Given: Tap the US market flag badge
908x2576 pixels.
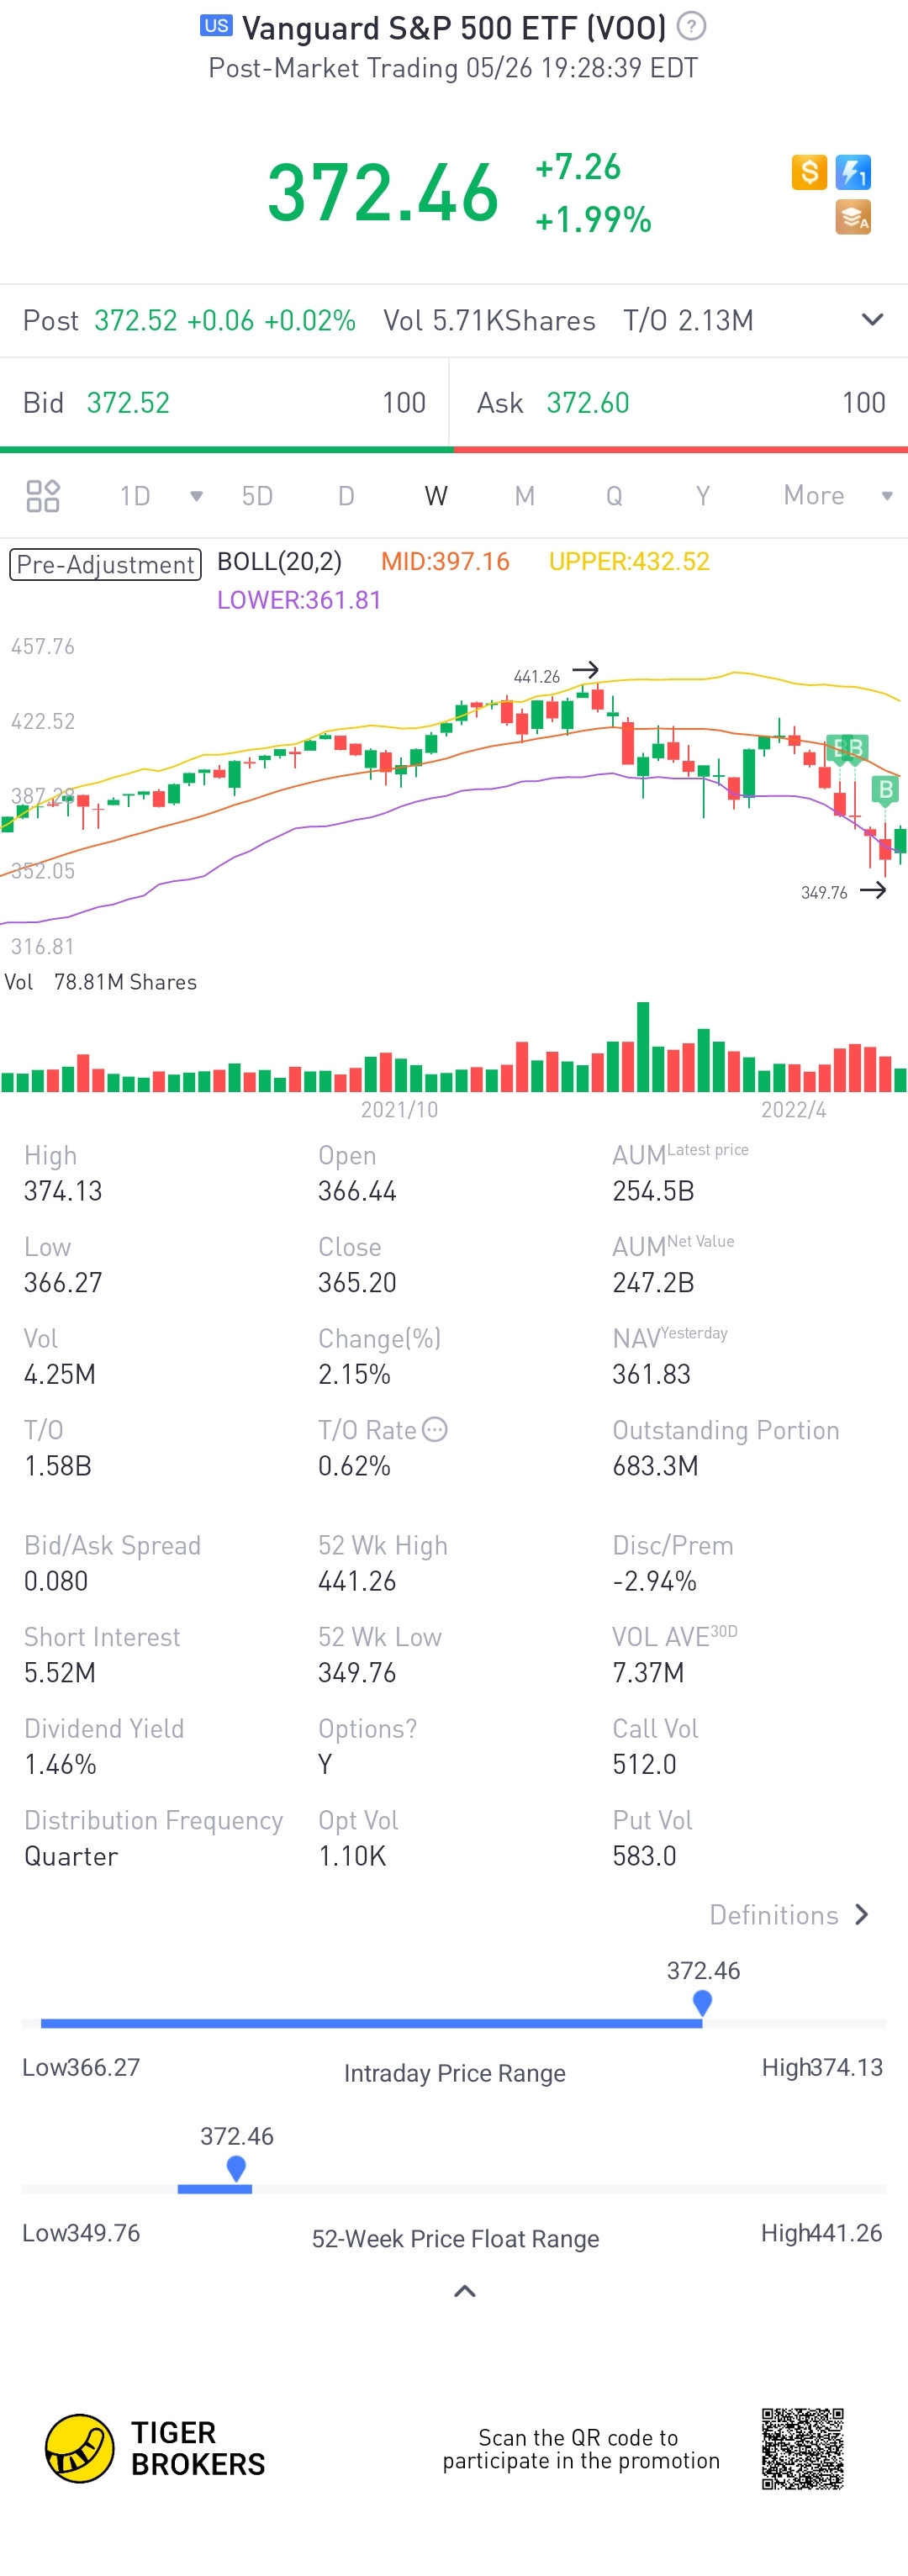Looking at the screenshot, I should tap(216, 26).
